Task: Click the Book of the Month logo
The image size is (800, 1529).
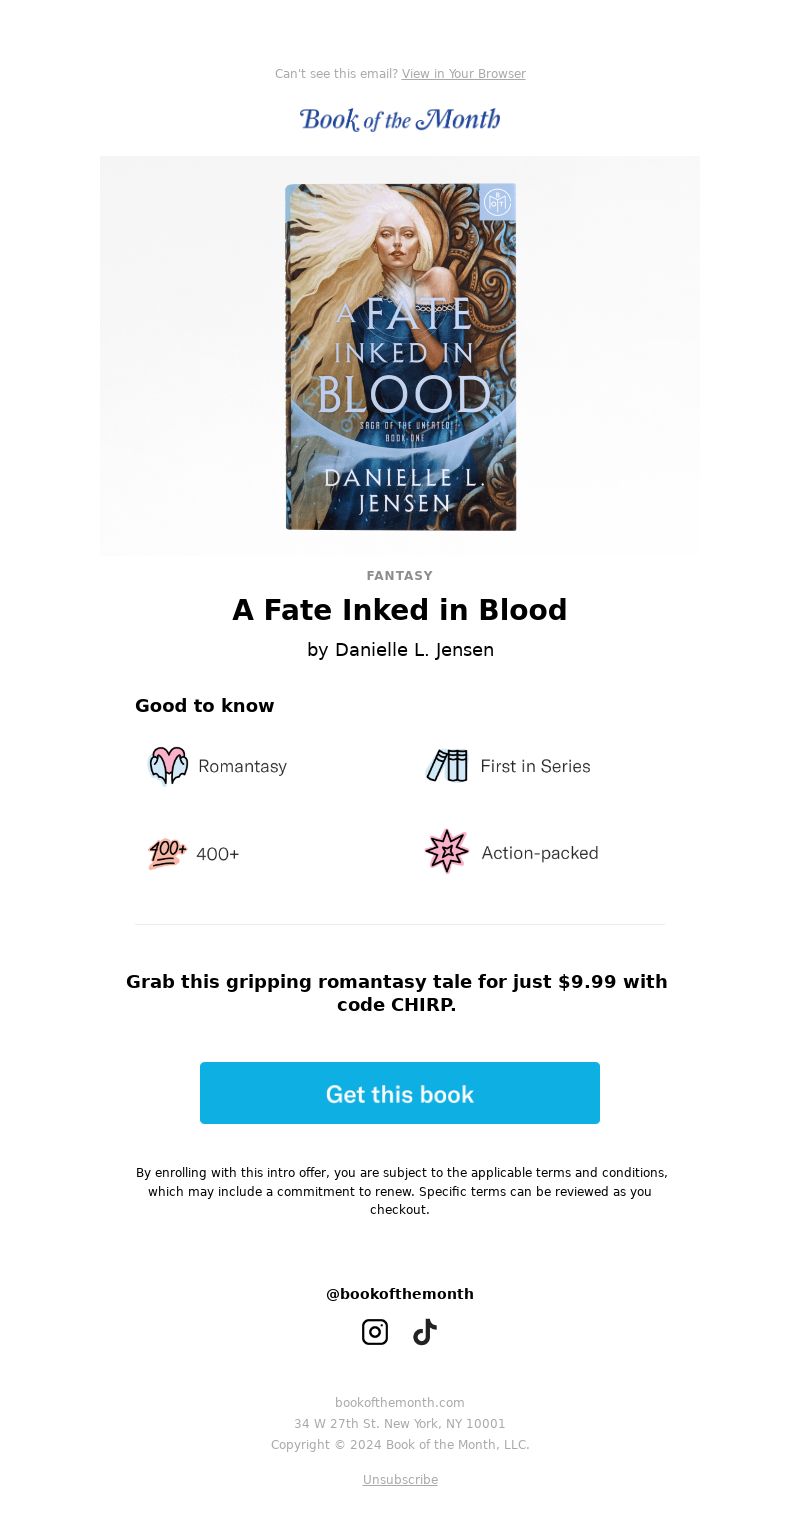Action: pos(400,120)
